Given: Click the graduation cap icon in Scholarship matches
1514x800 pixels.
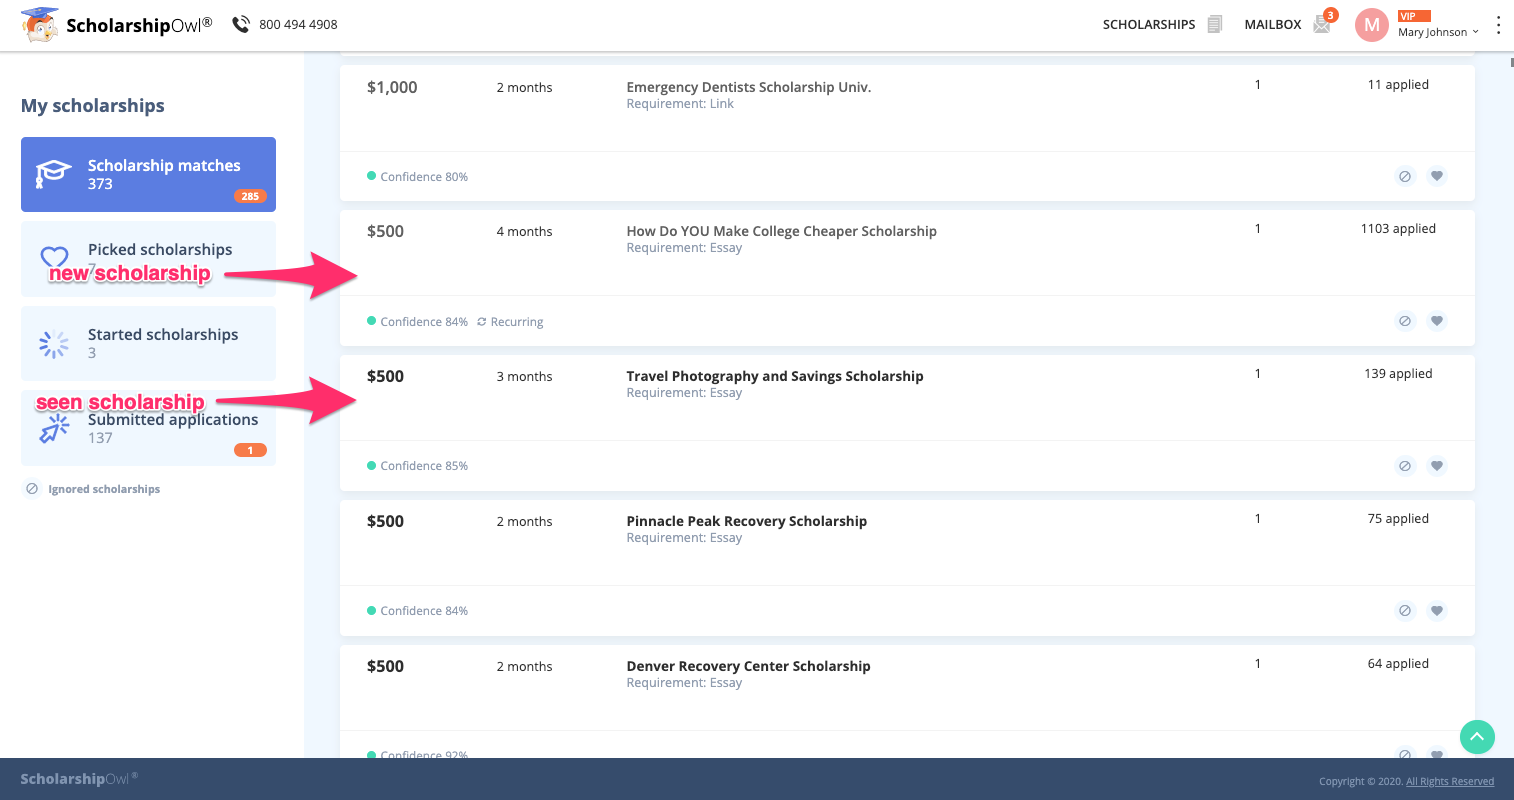Looking at the screenshot, I should point(53,174).
